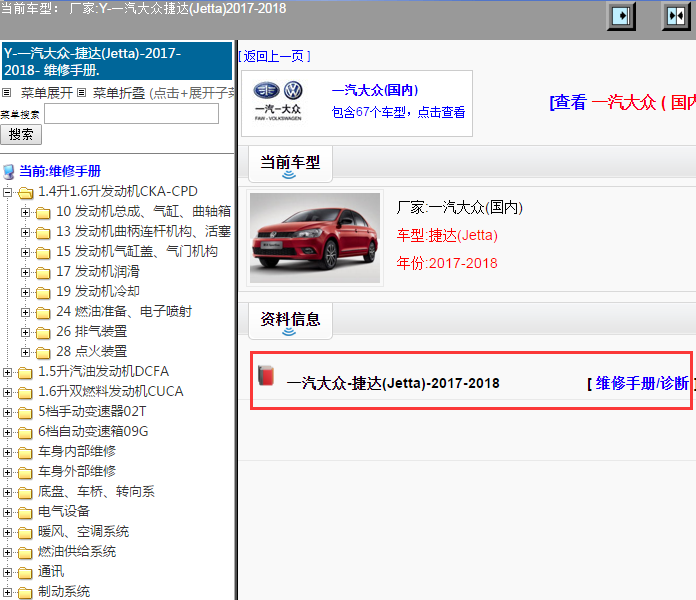Image resolution: width=696 pixels, height=600 pixels.
Task: Select the 一汽大众-捷达(Jetta)-2017-2018 entry text
Action: [393, 383]
